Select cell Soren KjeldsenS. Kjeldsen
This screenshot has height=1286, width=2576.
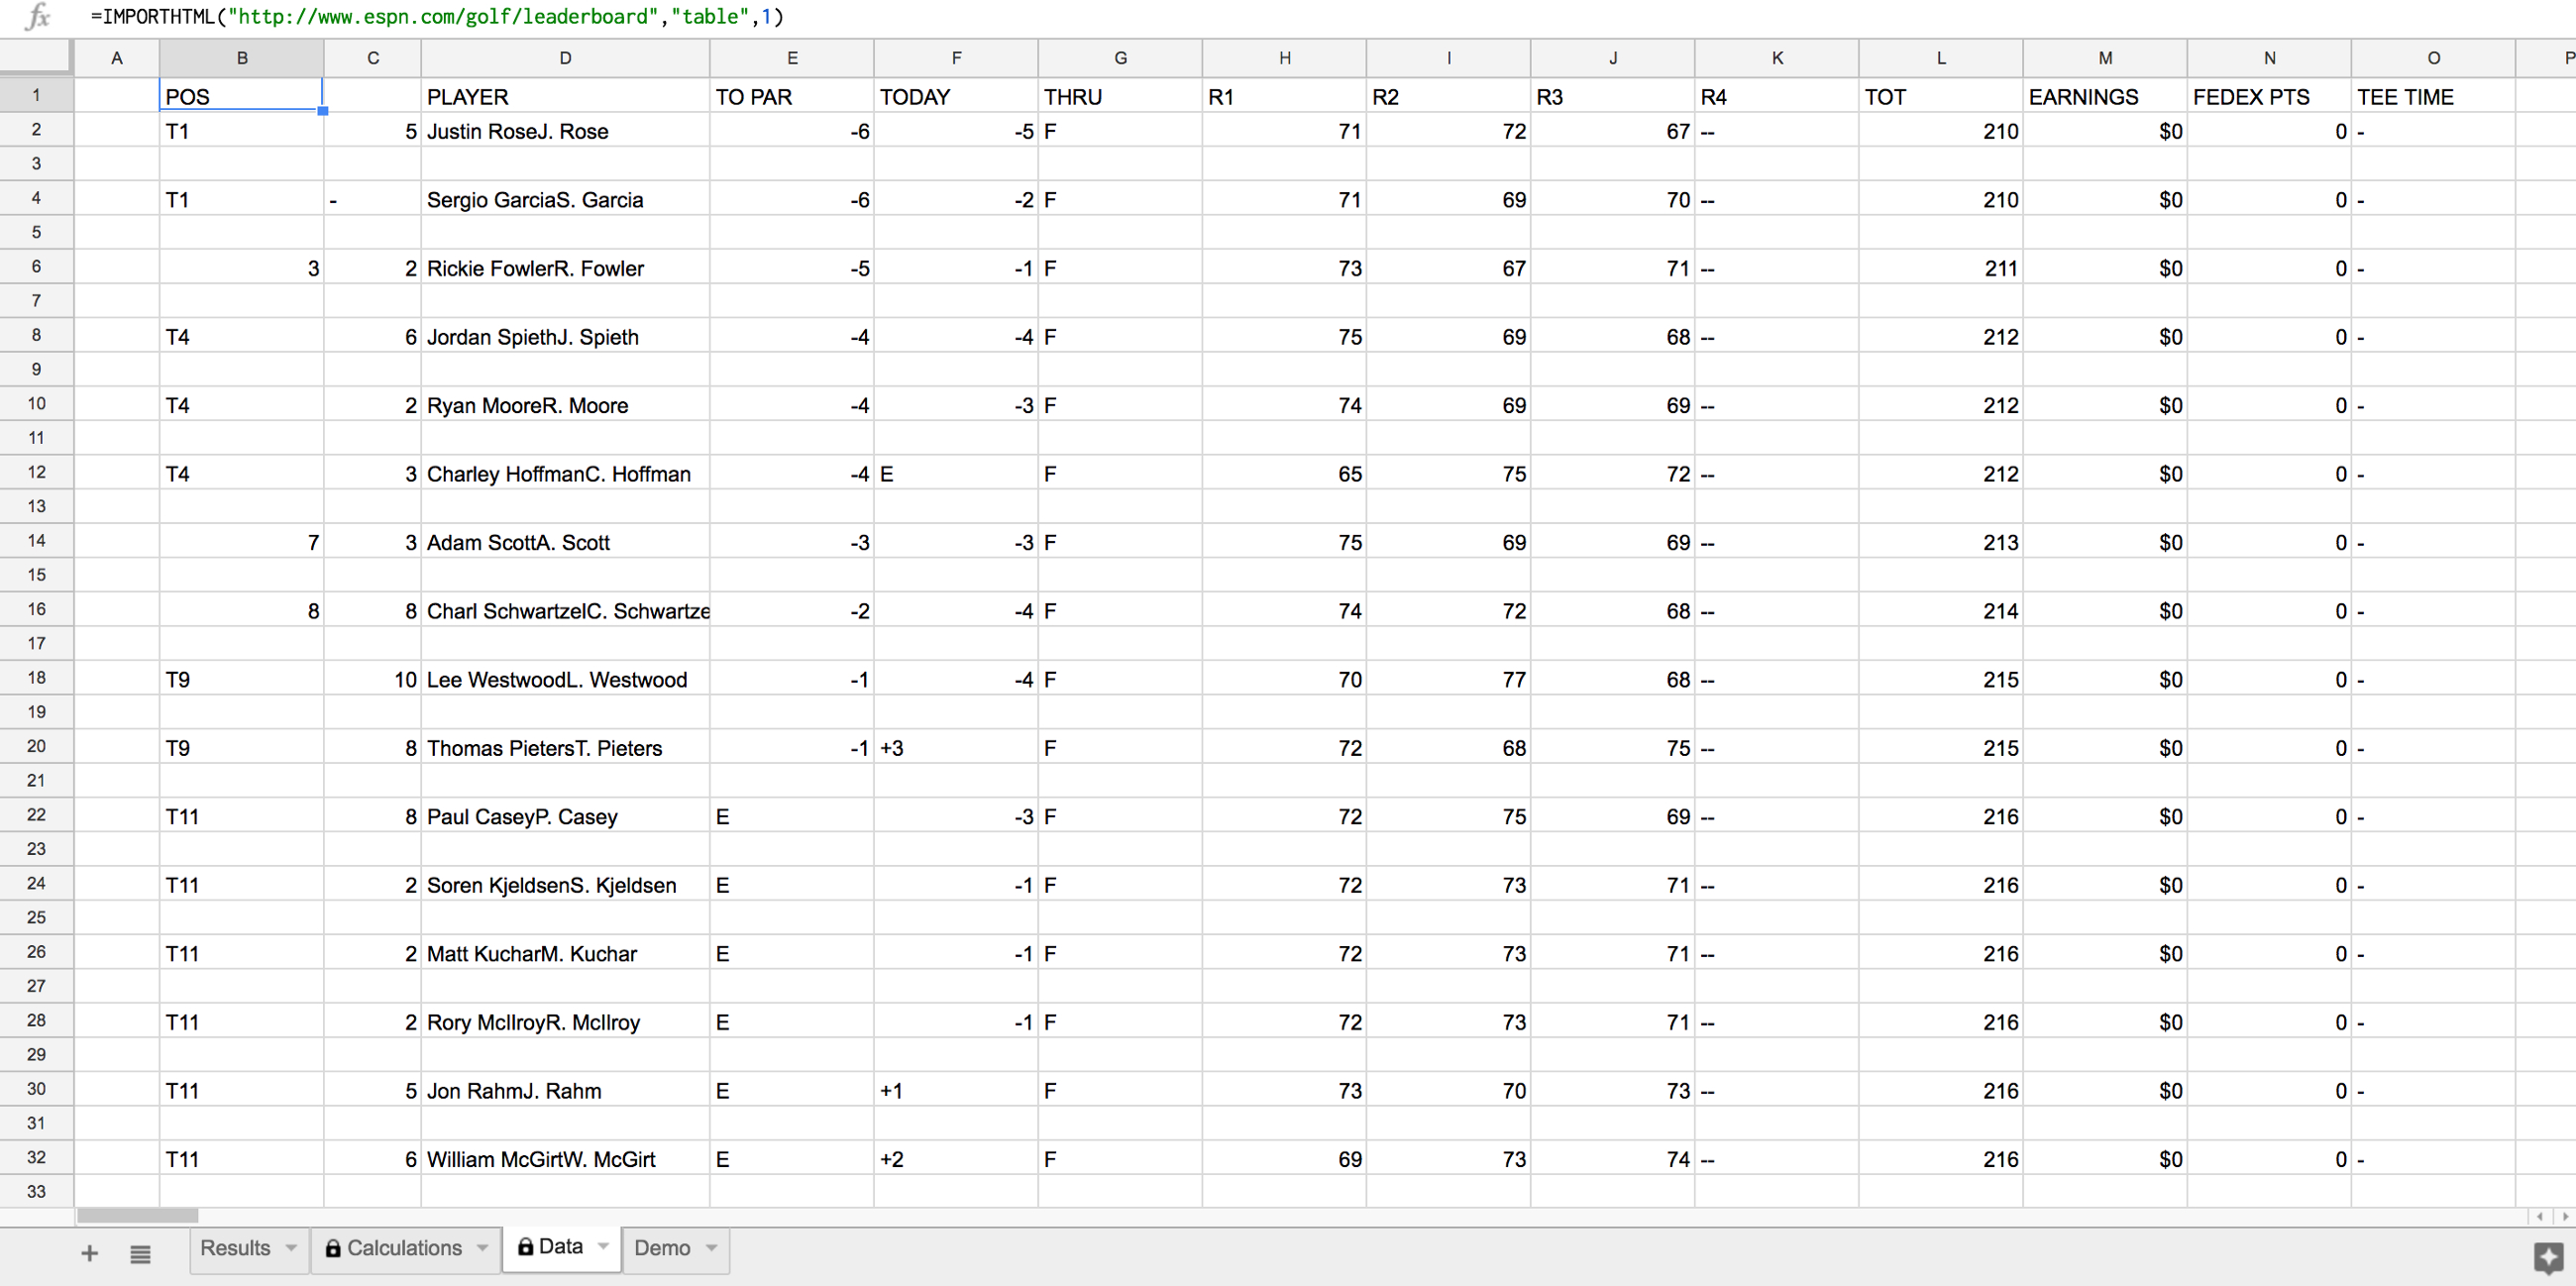565,884
